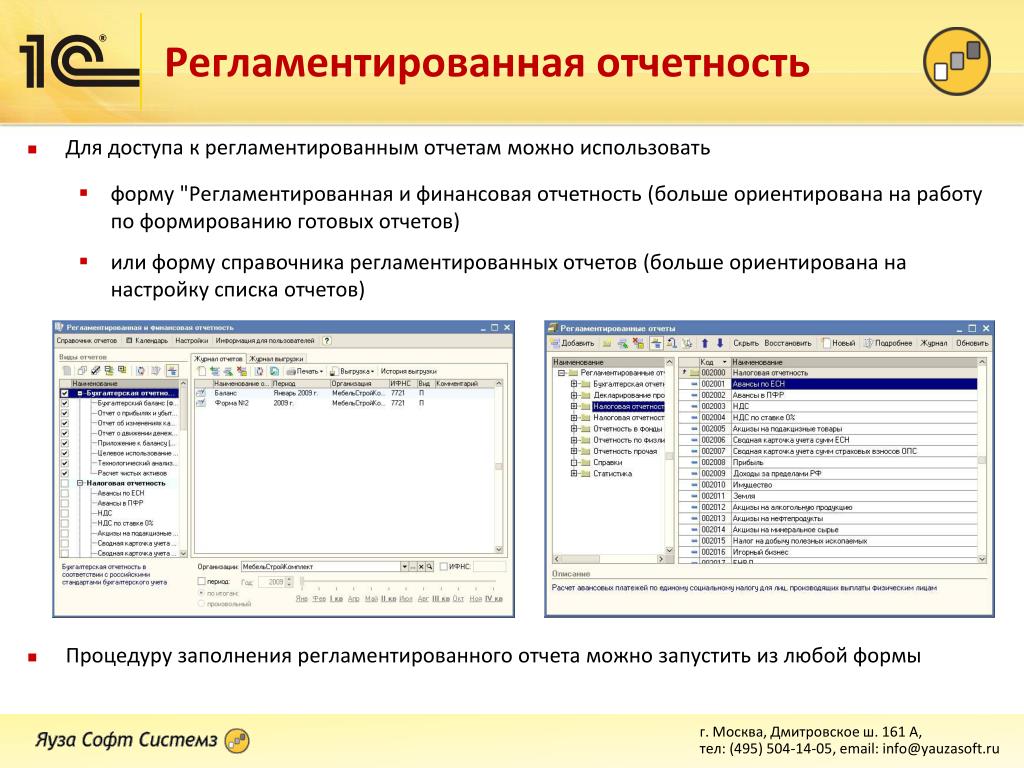This screenshot has height=768, width=1024.
Task: Click the refresh icon in Журнал отчетов toolbar
Action: [259, 371]
